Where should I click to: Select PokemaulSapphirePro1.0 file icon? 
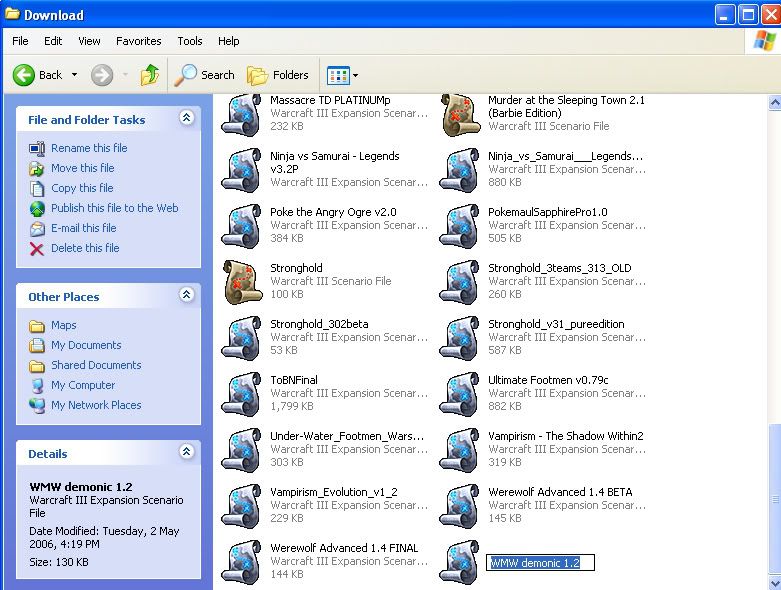[459, 226]
